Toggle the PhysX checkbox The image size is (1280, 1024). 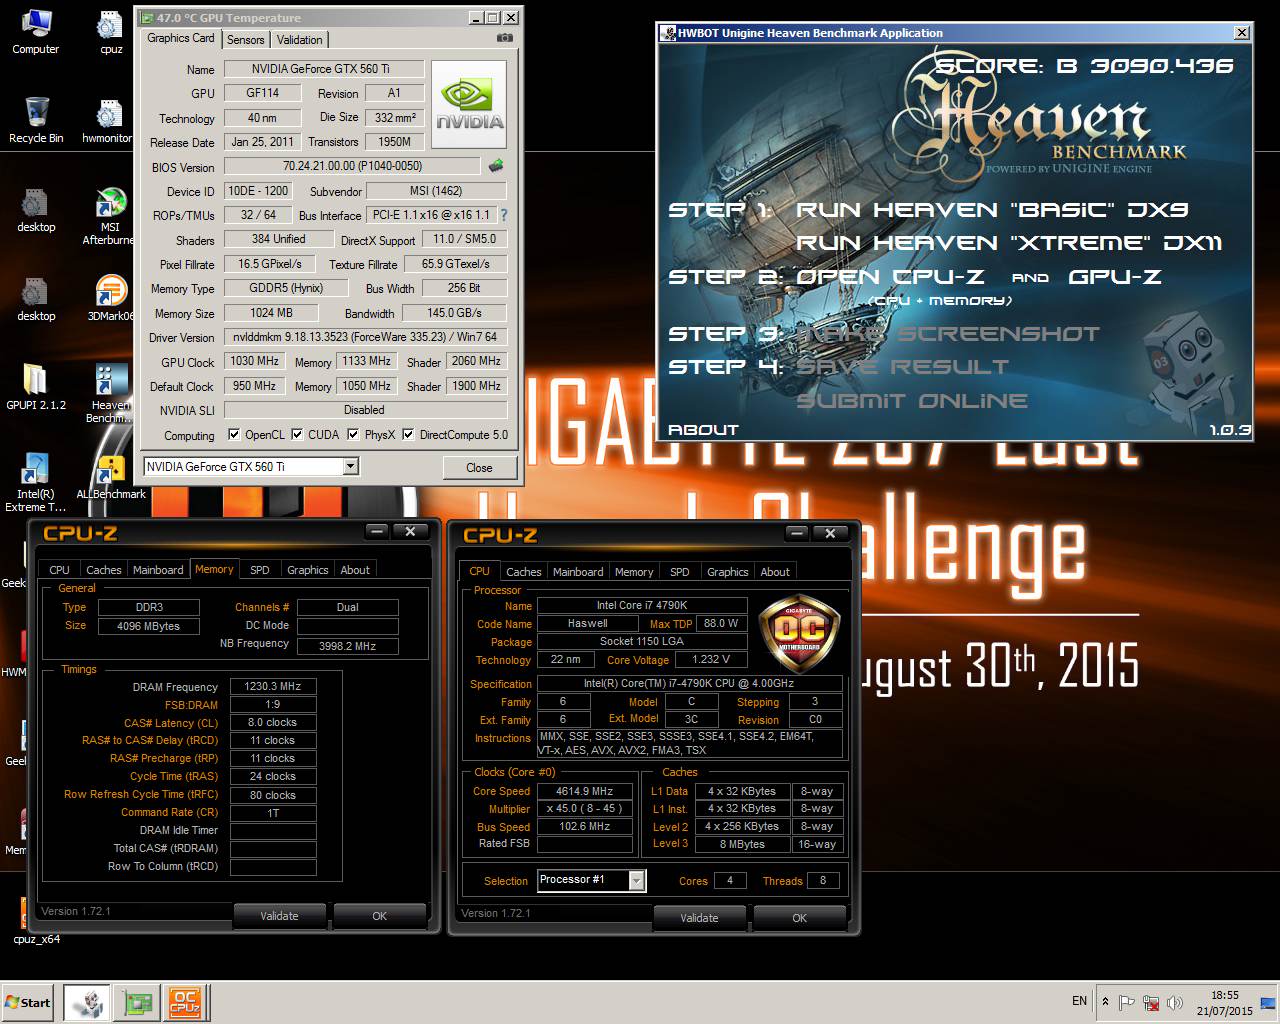coord(353,434)
